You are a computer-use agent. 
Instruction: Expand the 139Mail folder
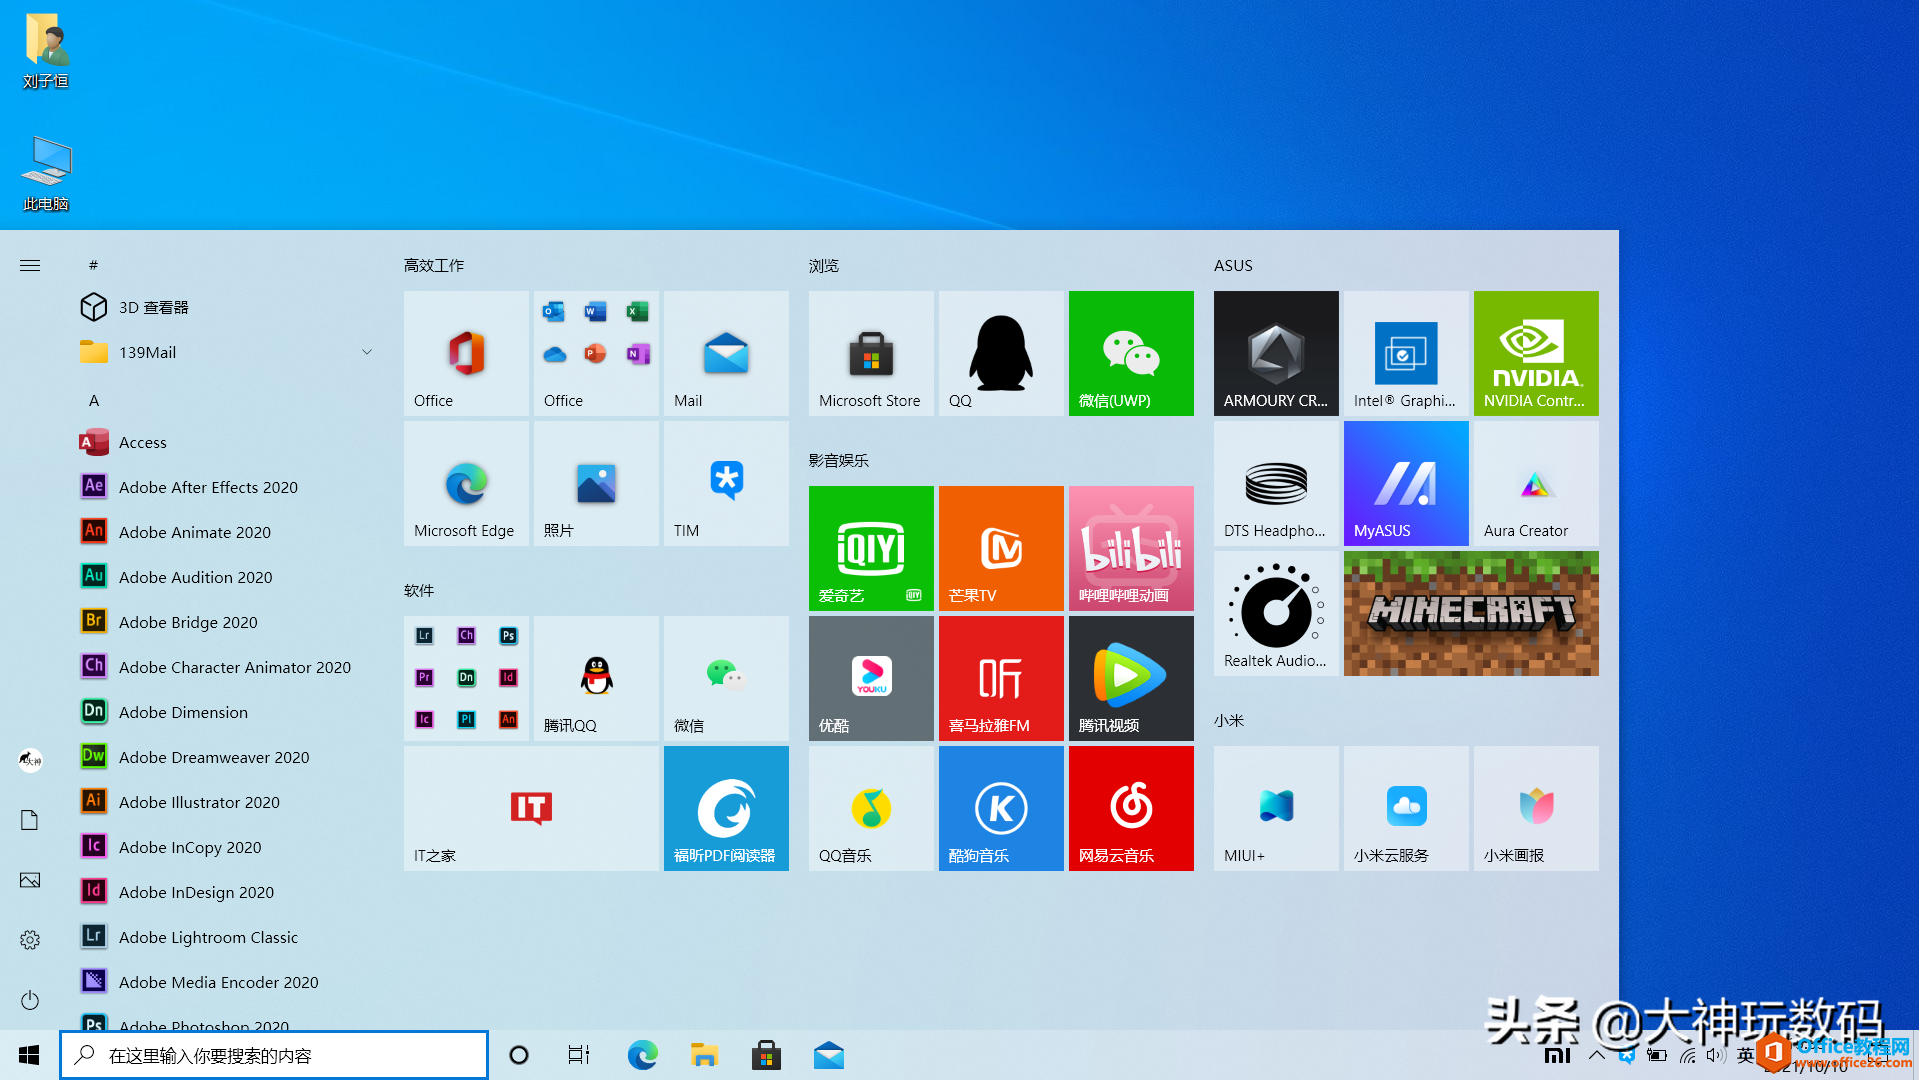click(x=228, y=352)
